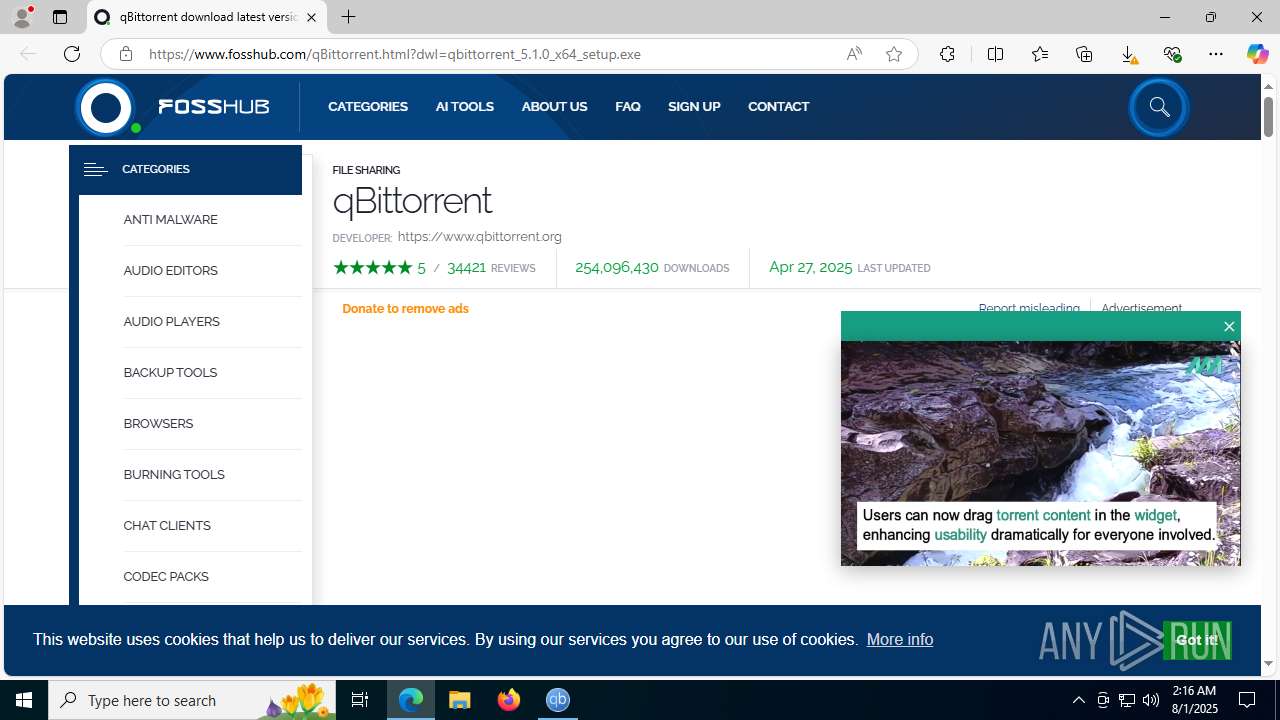Toggle Split screen icon
Viewport: 1280px width, 720px height.
coord(995,54)
